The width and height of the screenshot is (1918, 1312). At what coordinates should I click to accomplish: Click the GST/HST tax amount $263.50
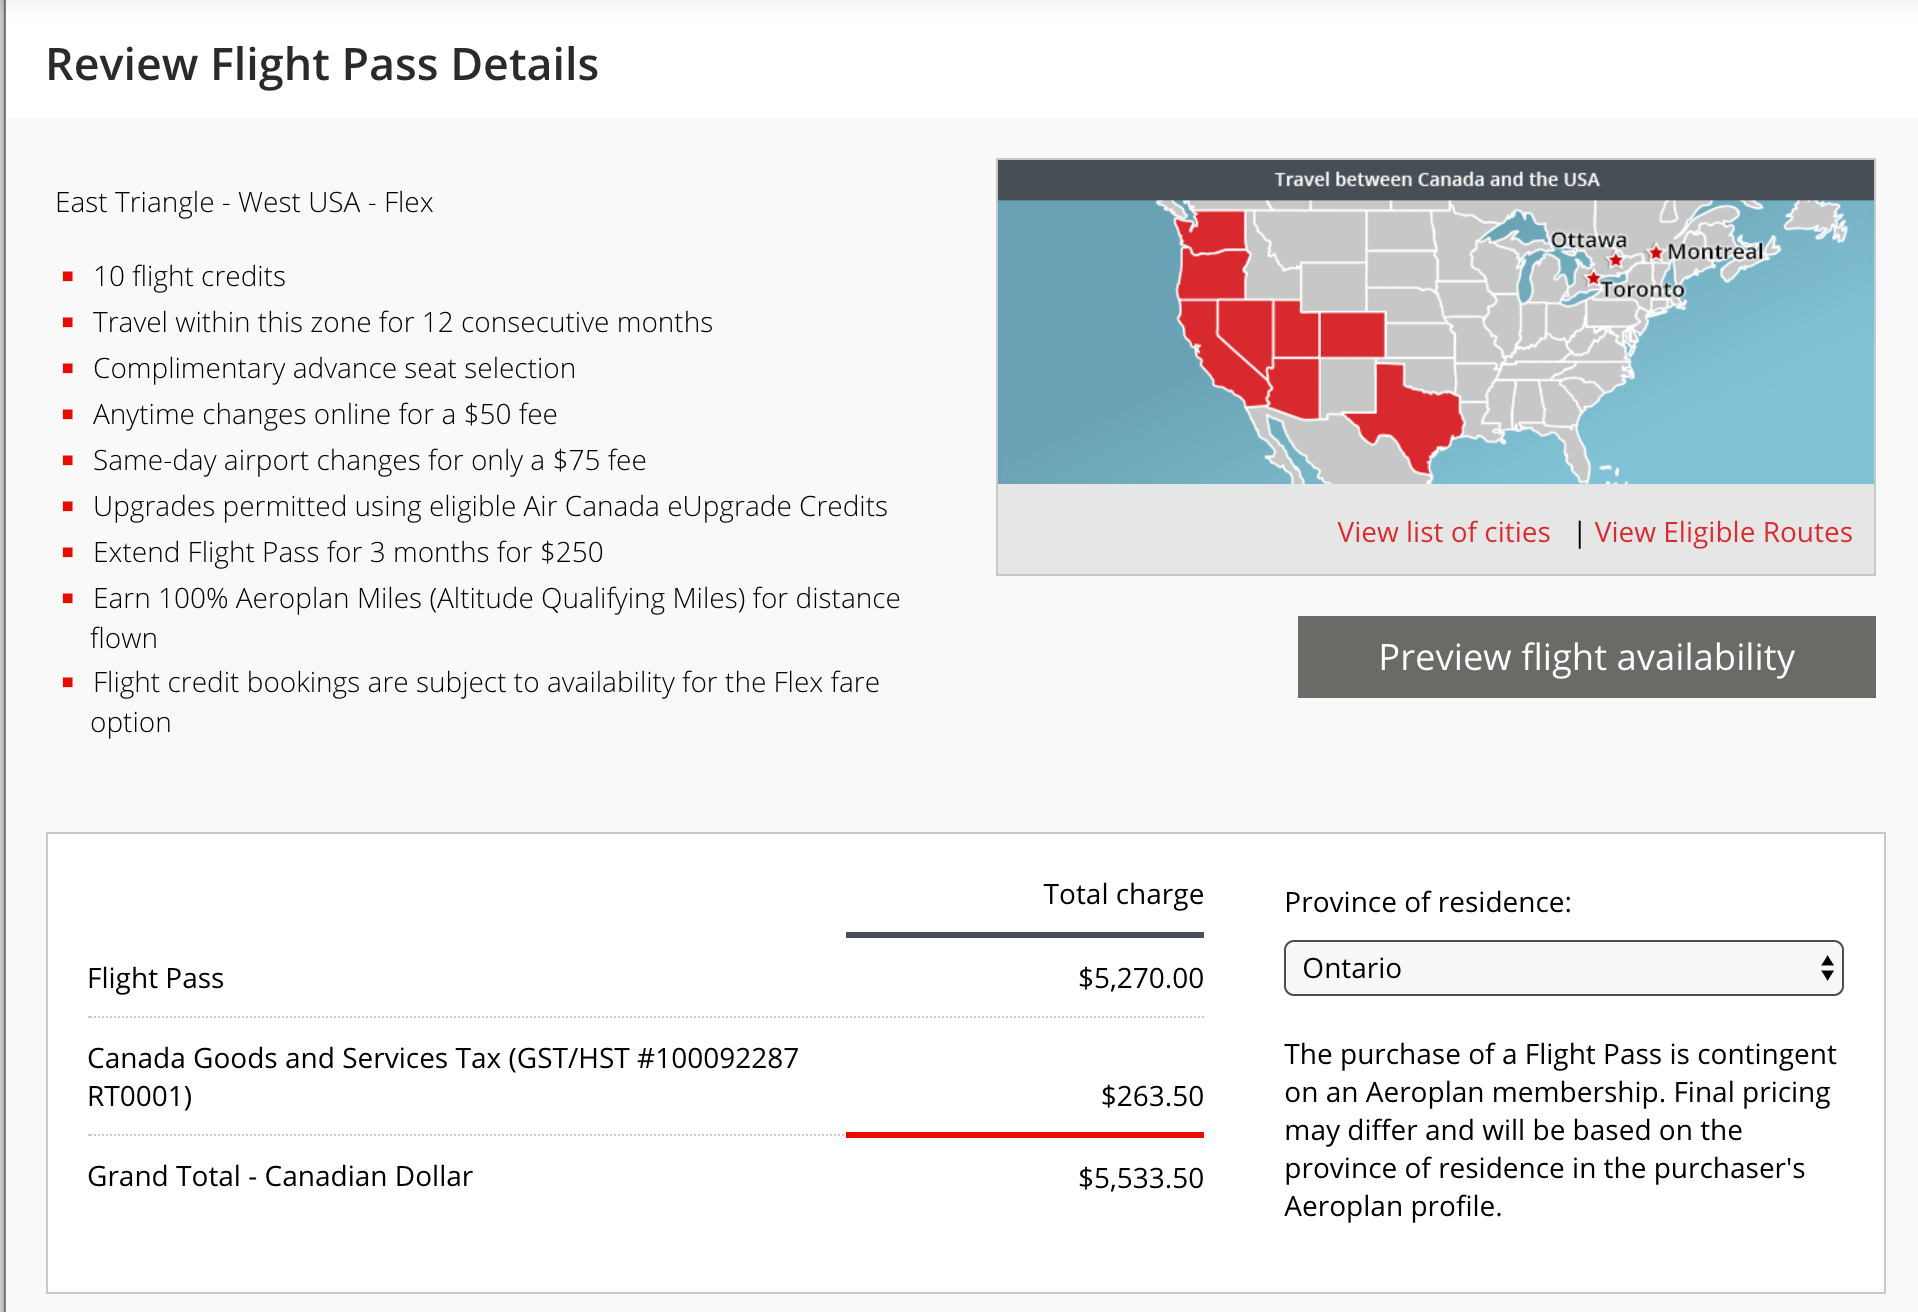click(x=1152, y=1096)
